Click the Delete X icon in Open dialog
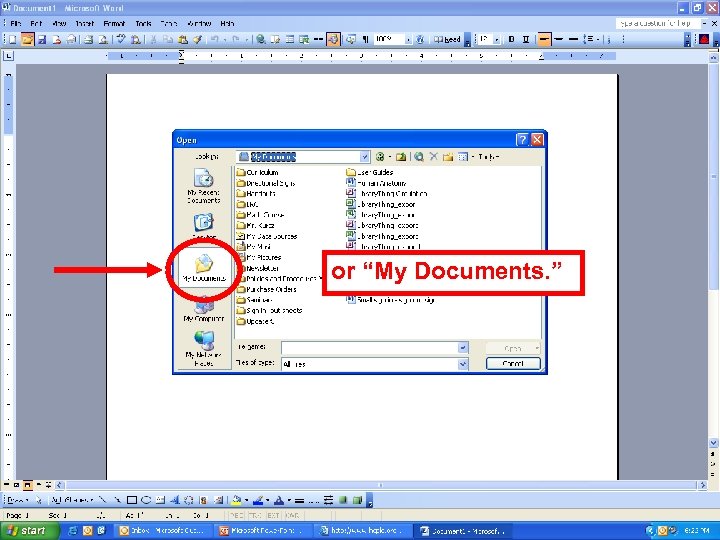The width and height of the screenshot is (720, 540). point(433,157)
